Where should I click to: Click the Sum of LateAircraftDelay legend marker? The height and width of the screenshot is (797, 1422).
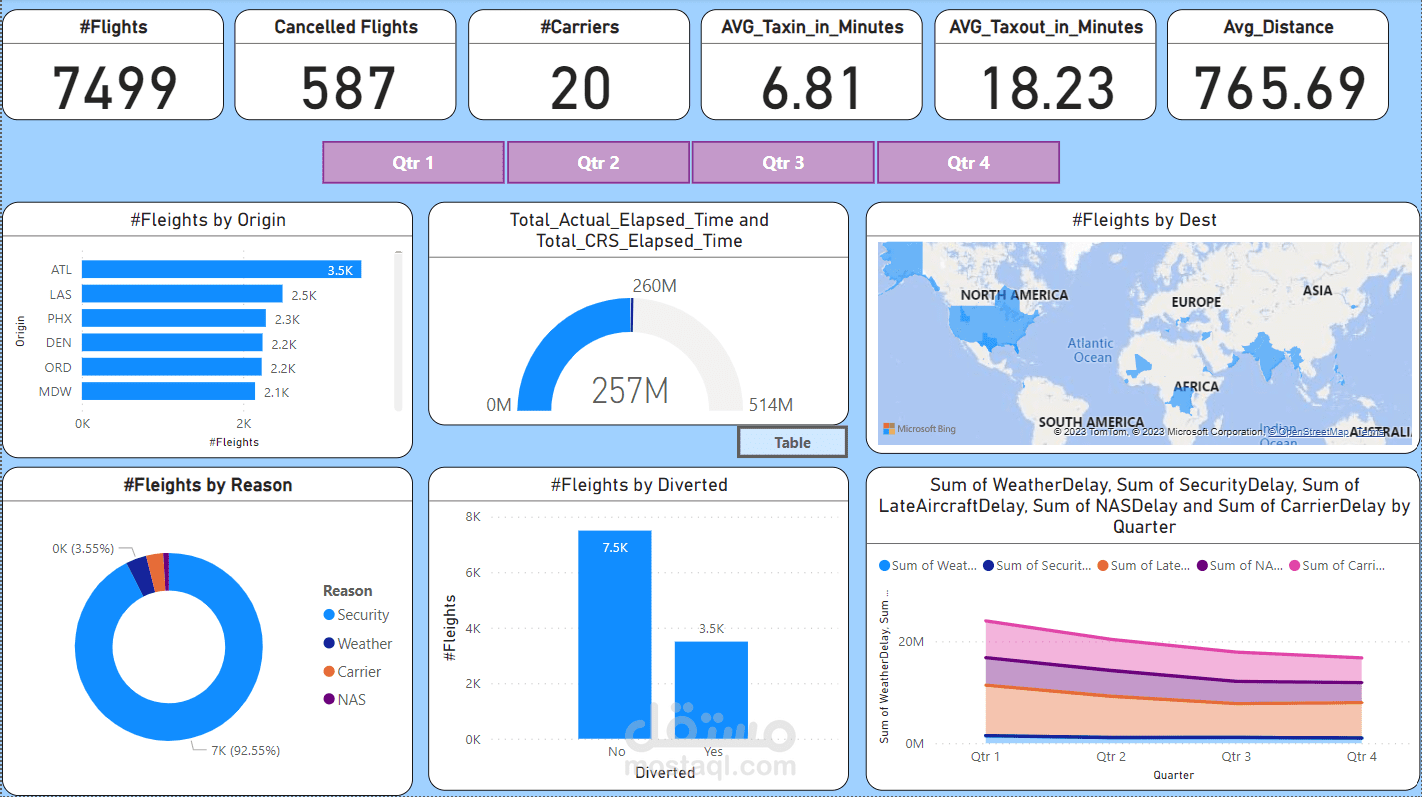click(1105, 565)
